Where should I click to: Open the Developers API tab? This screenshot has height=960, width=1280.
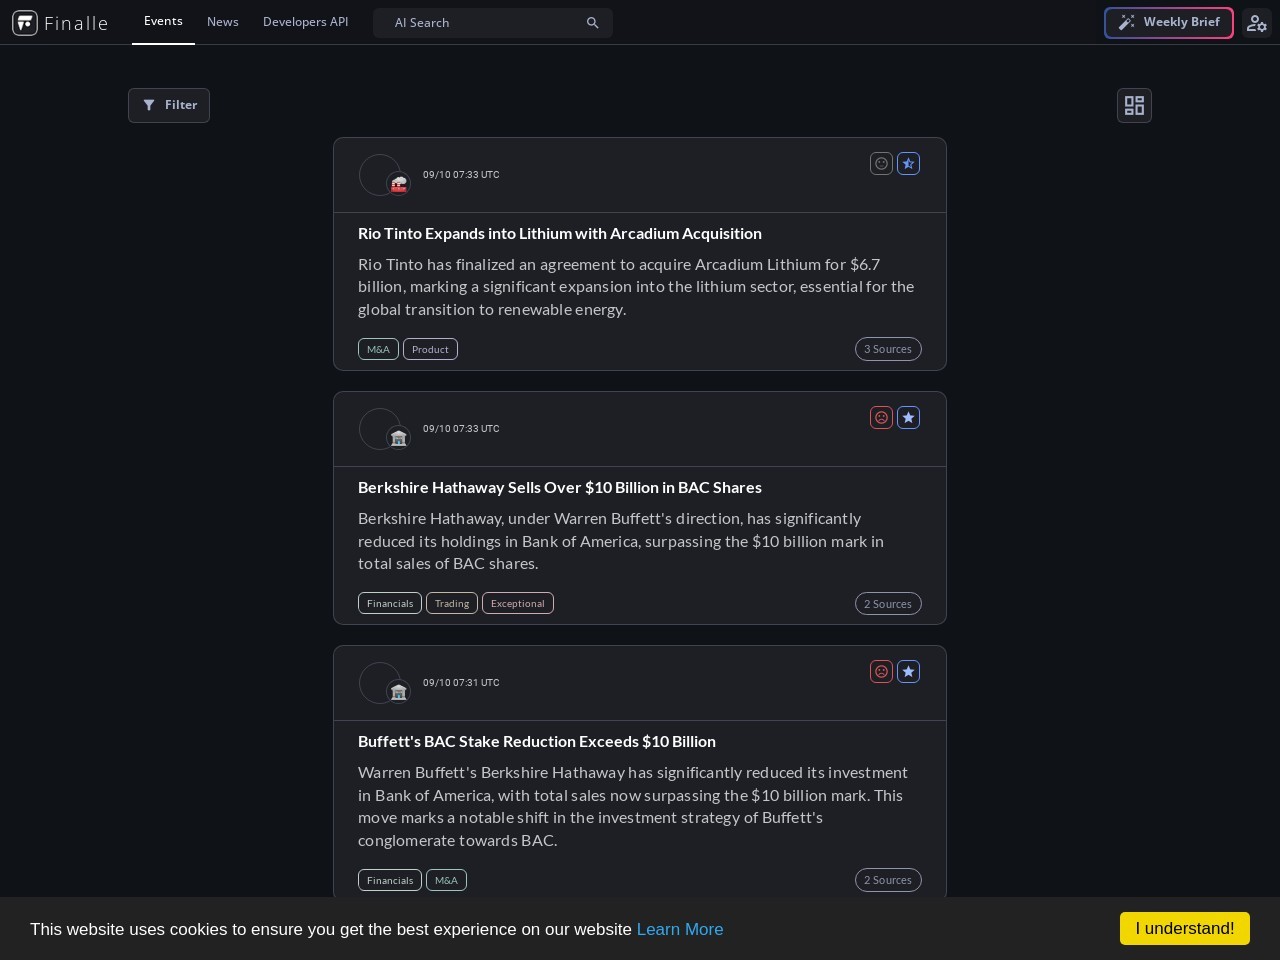(x=305, y=22)
